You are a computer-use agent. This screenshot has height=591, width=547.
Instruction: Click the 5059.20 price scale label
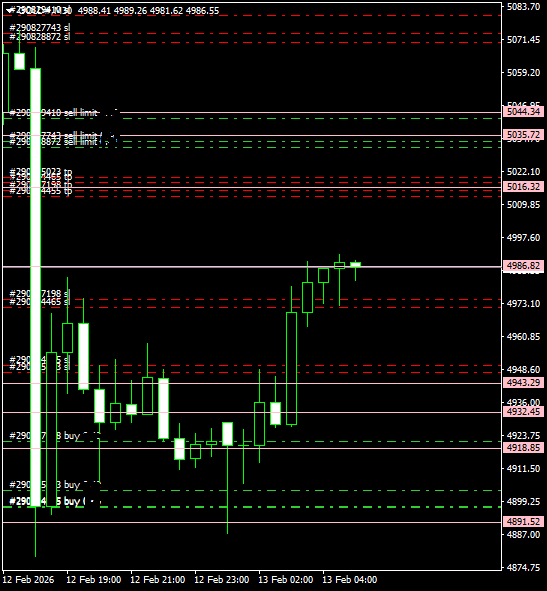523,72
